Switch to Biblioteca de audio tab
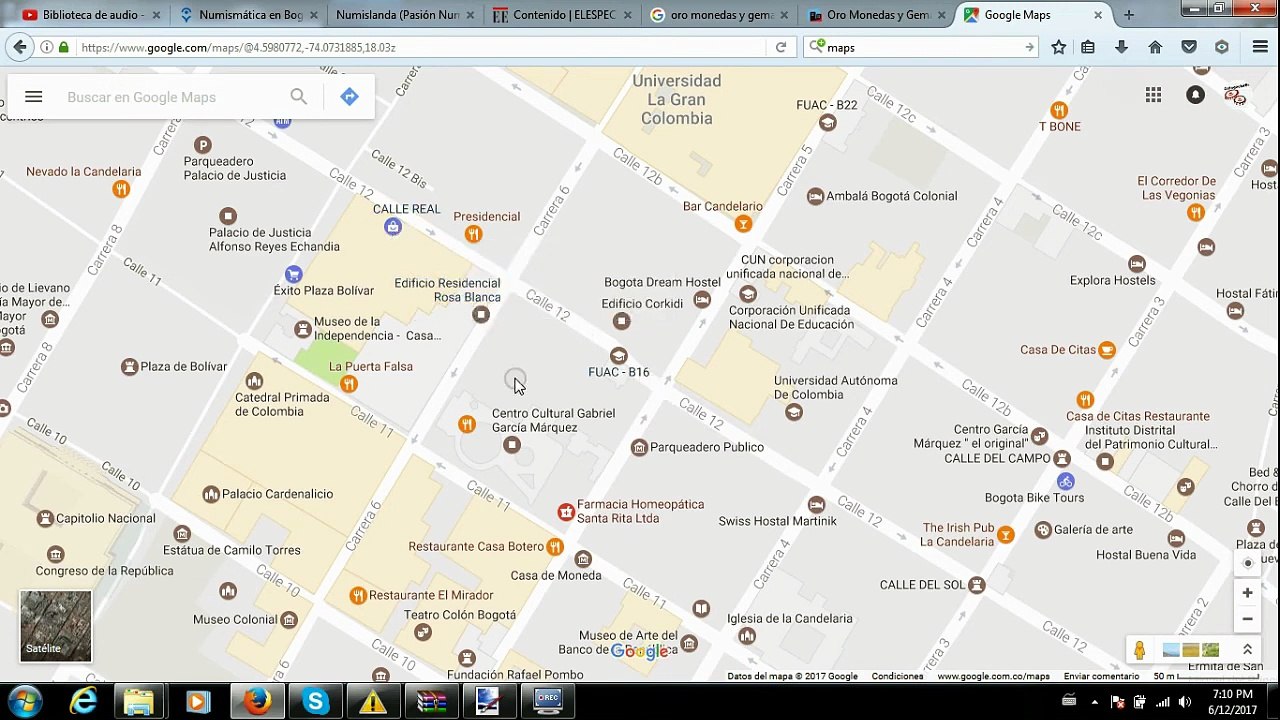The height and width of the screenshot is (720, 1280). [92, 15]
